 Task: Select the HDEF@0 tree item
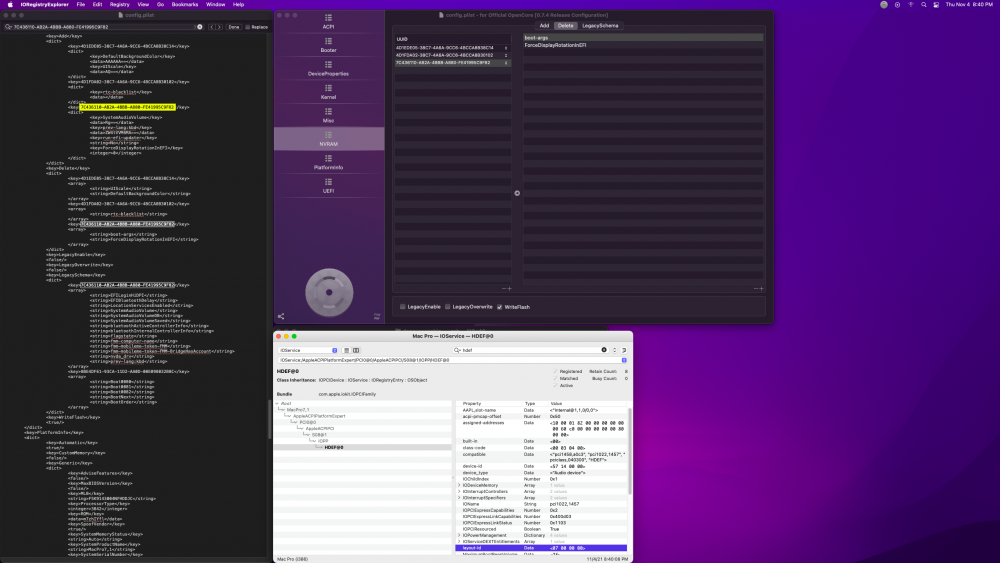[x=334, y=448]
